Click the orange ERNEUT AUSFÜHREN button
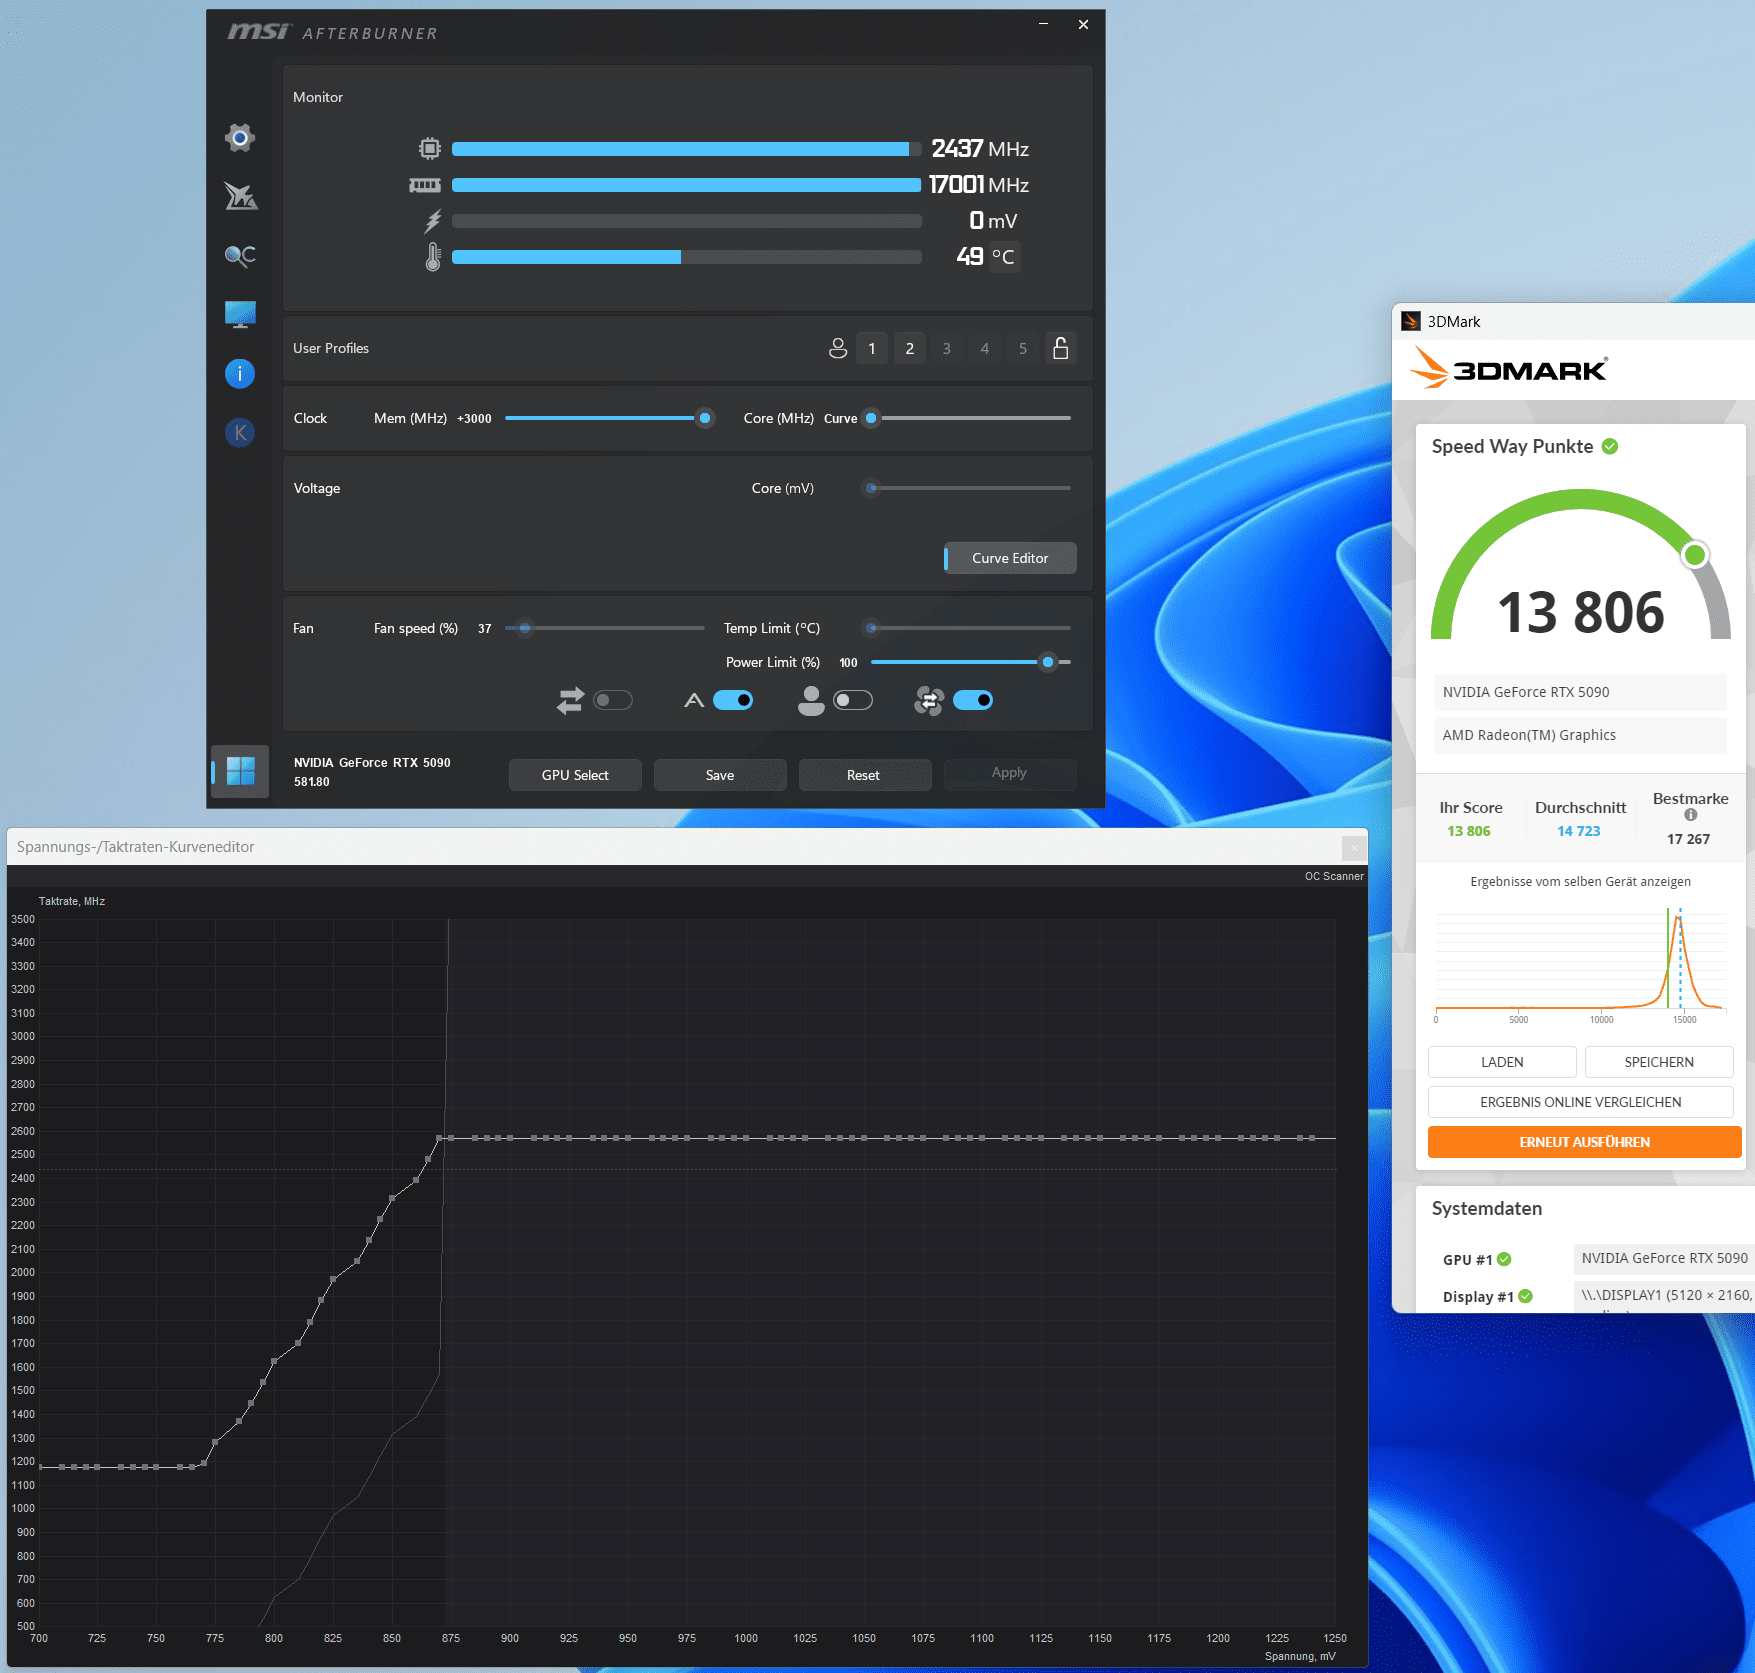Viewport: 1755px width, 1673px height. (1584, 1142)
